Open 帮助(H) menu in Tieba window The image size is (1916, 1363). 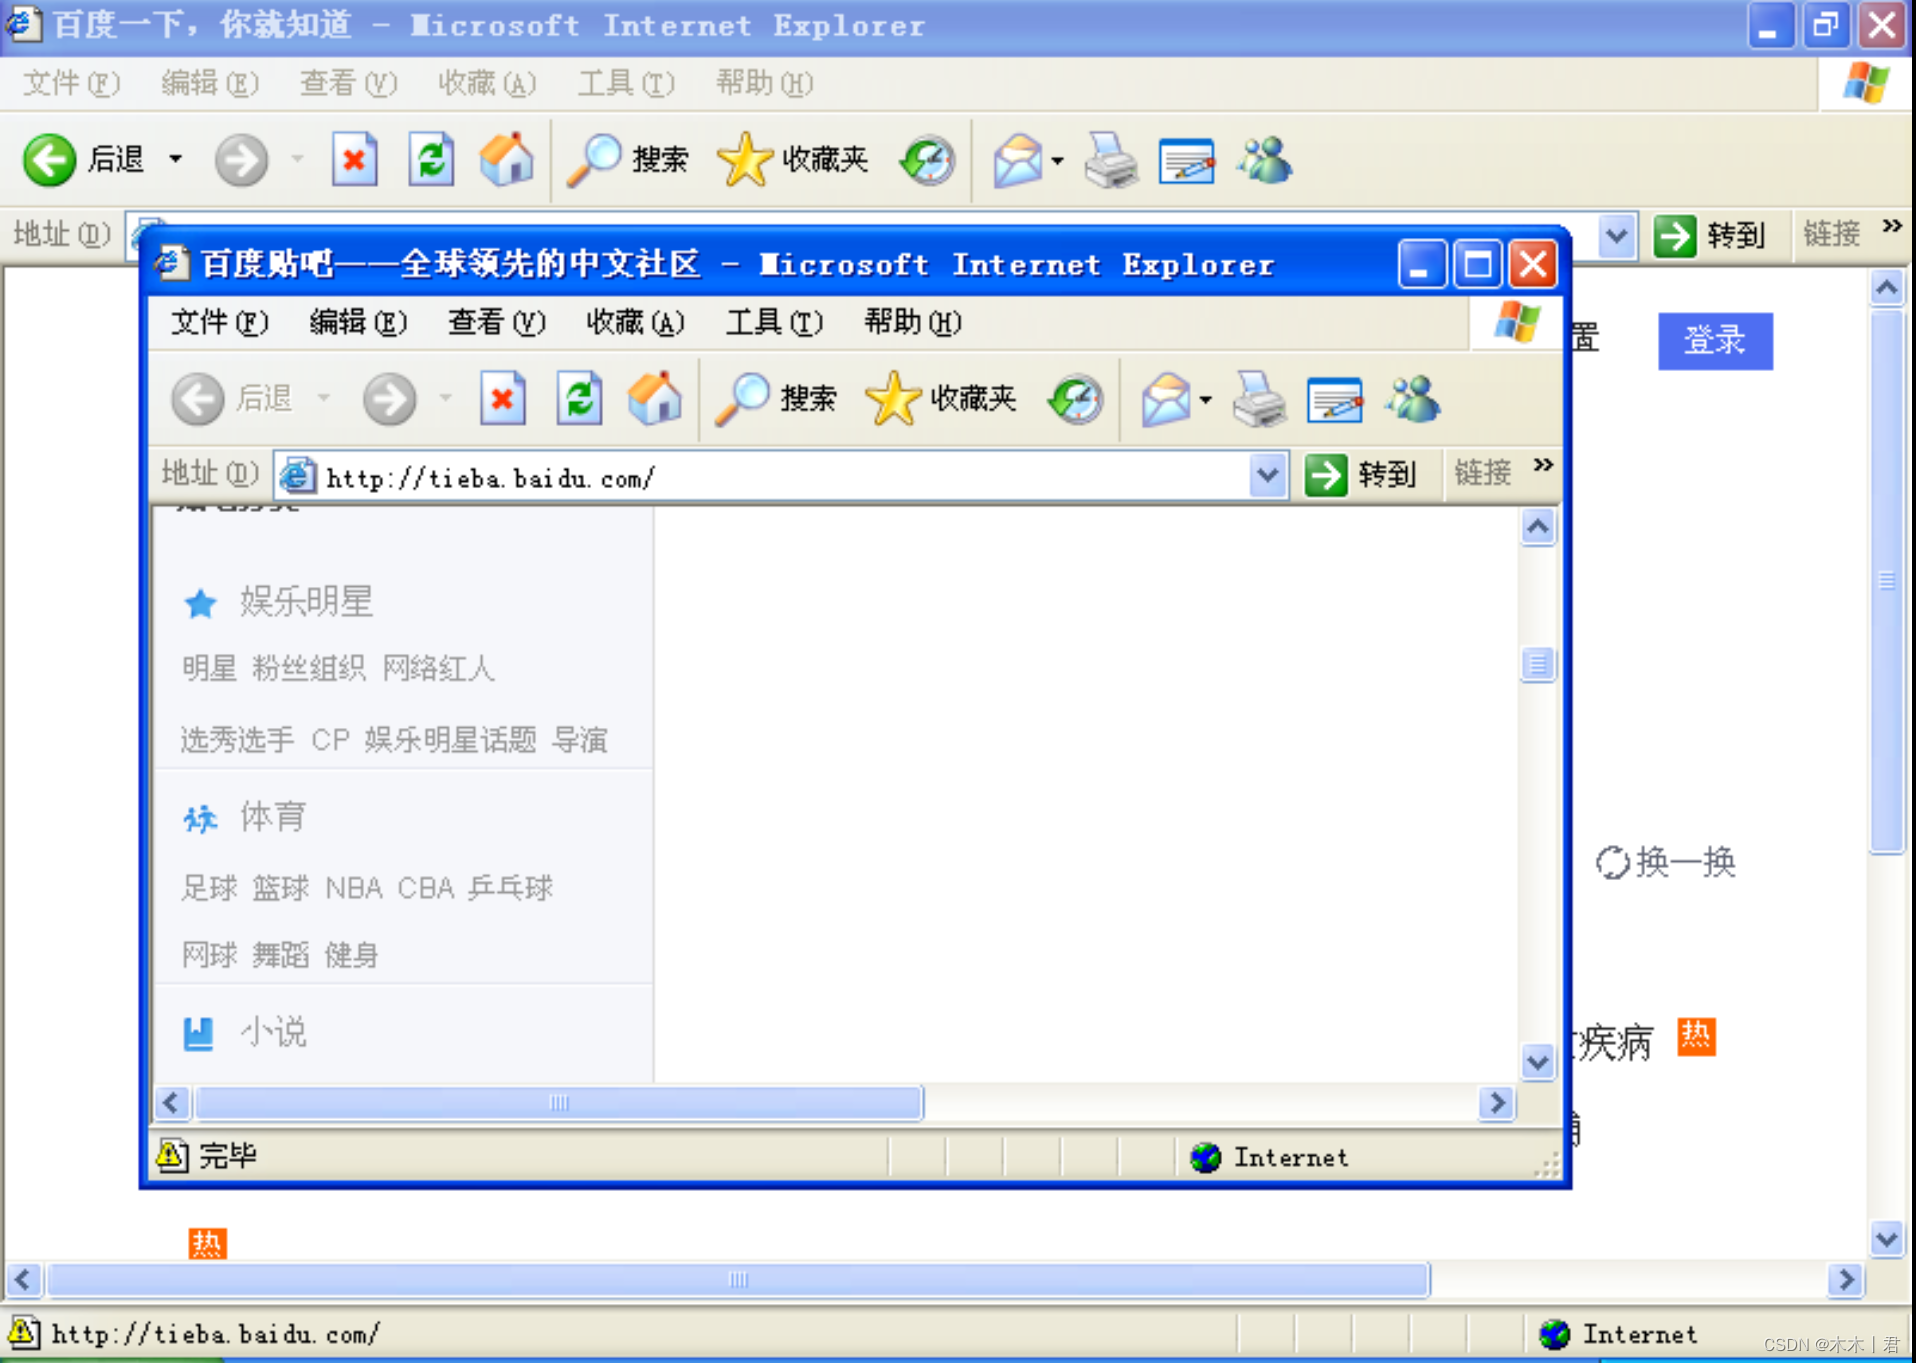[x=913, y=322]
